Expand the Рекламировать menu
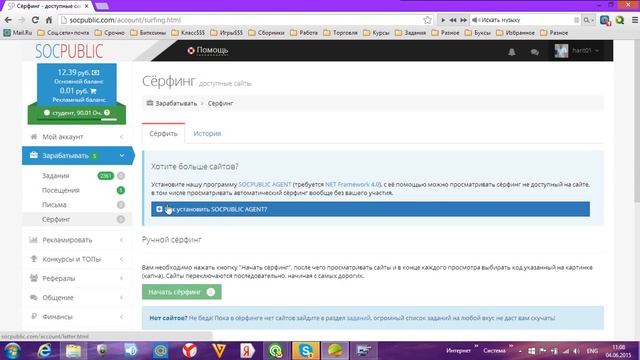Image resolution: width=640 pixels, height=360 pixels. (x=76, y=240)
